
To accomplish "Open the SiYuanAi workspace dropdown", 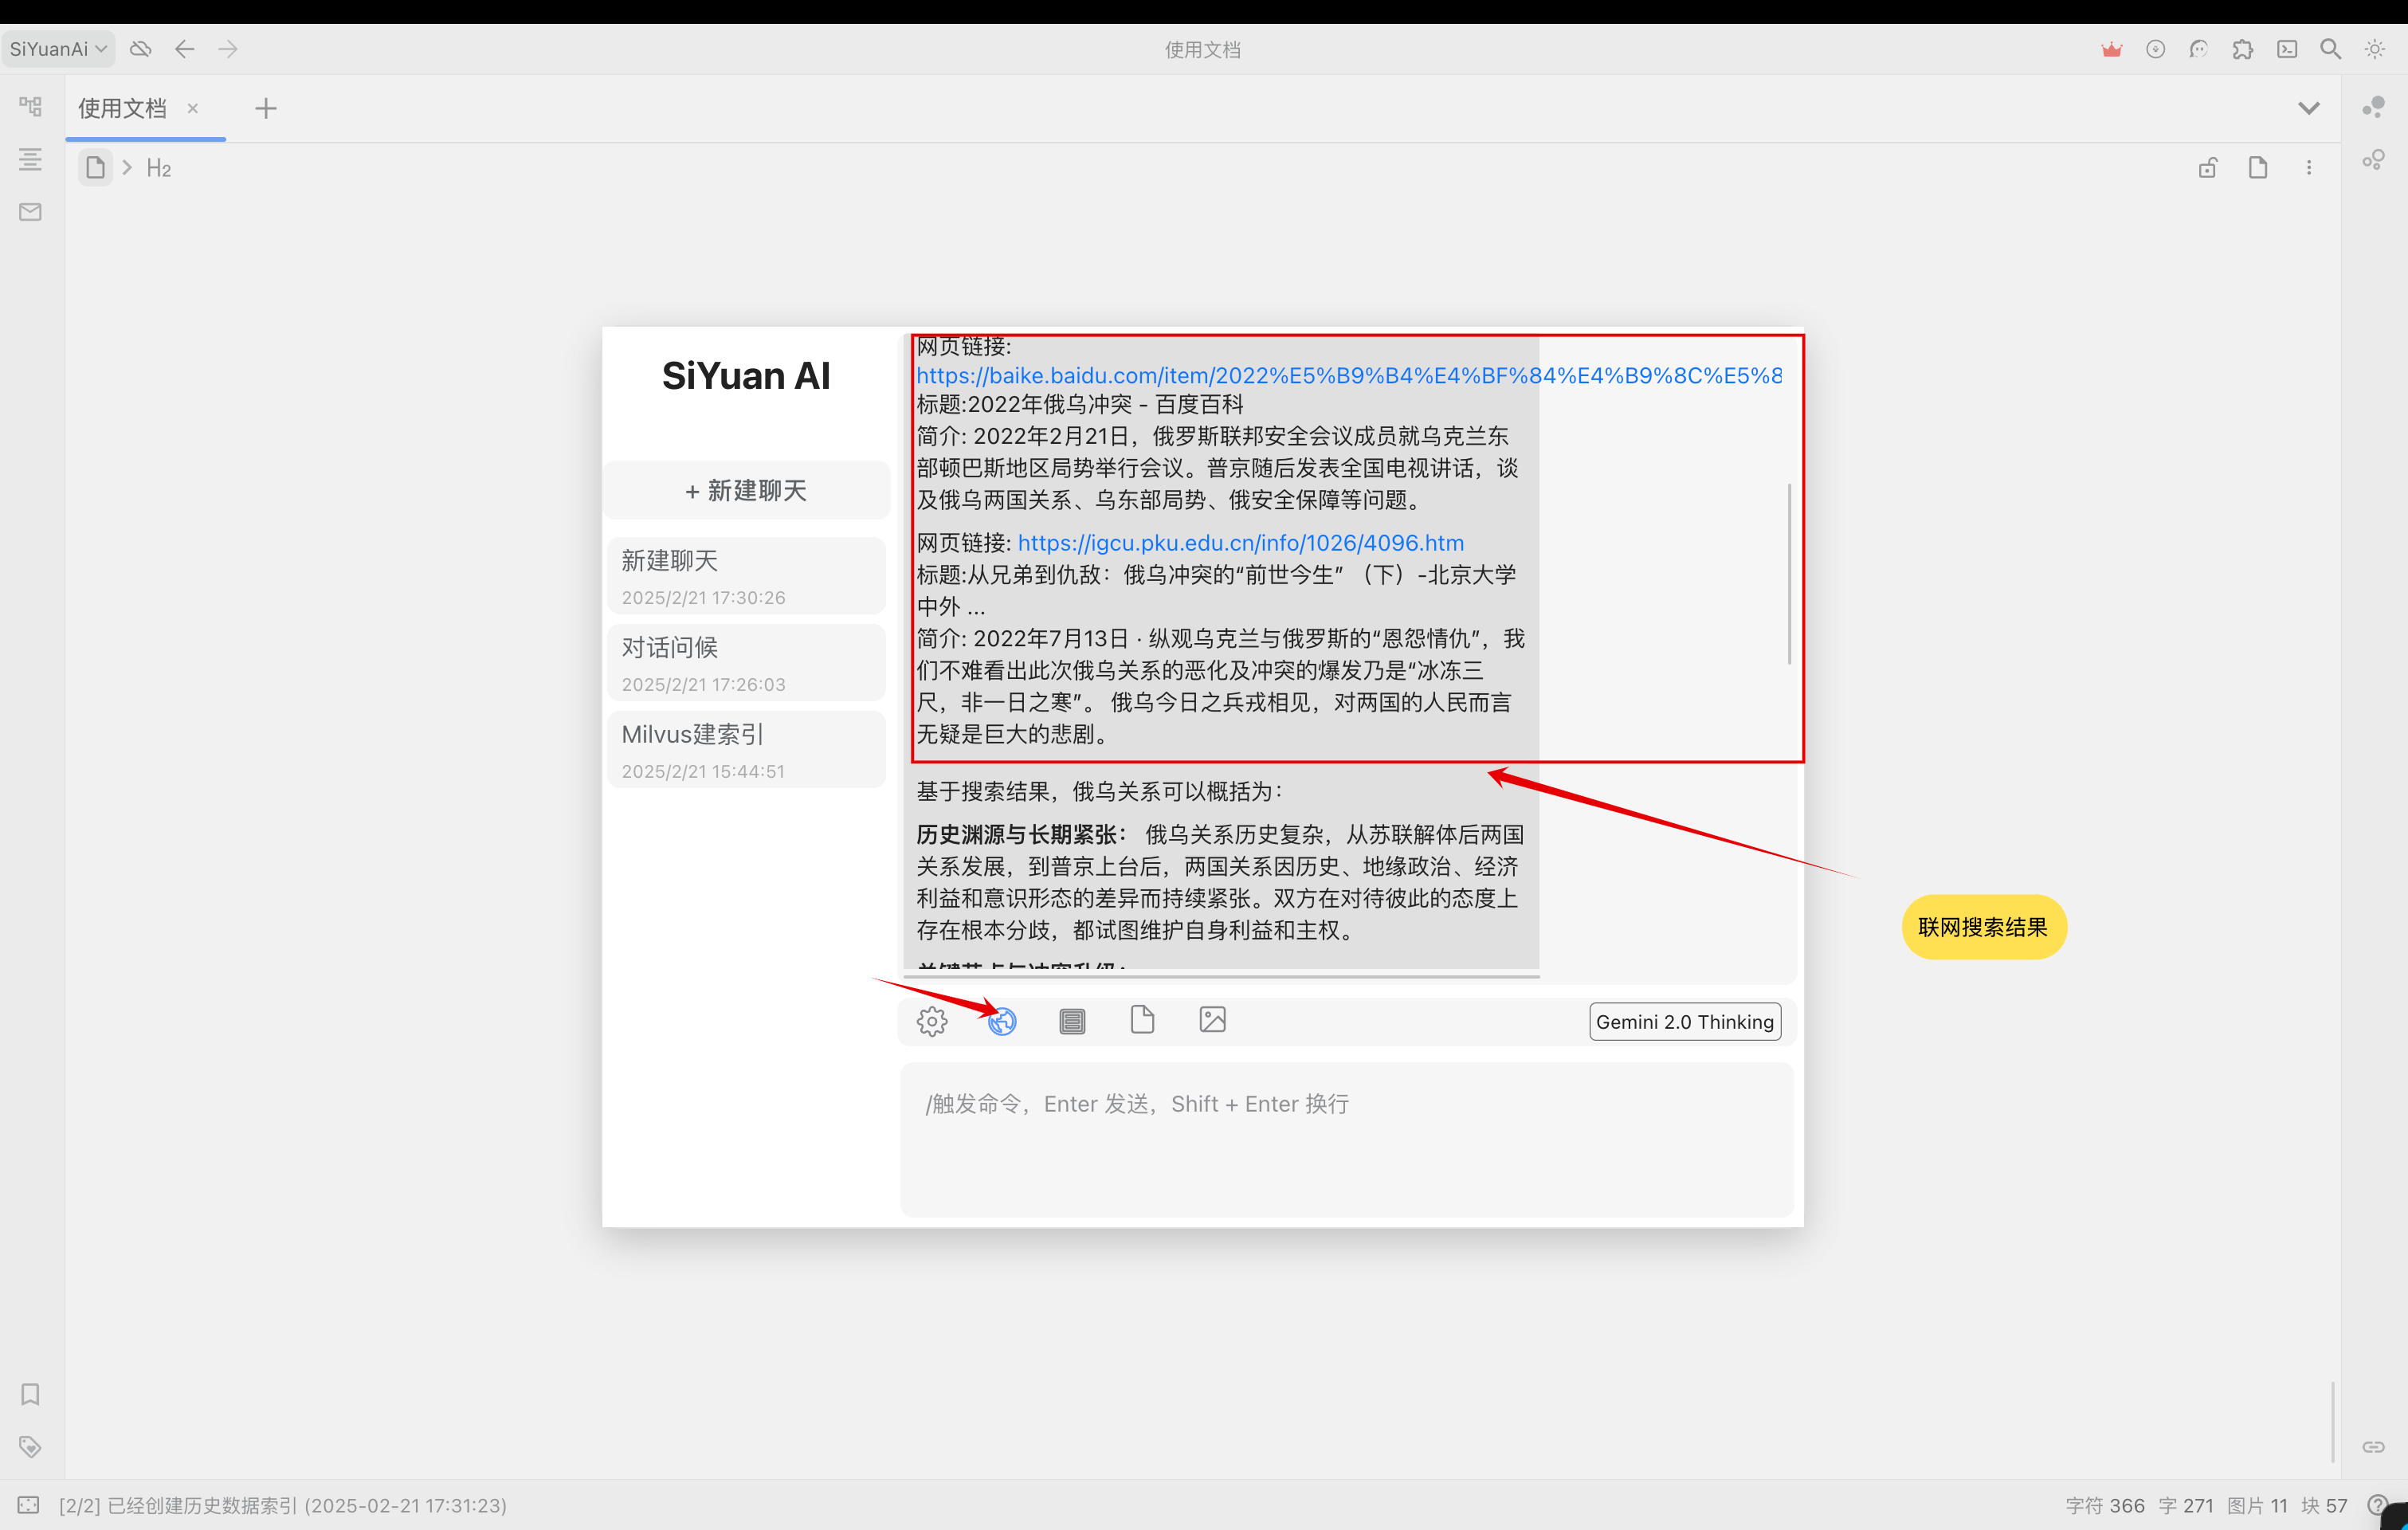I will [x=57, y=48].
